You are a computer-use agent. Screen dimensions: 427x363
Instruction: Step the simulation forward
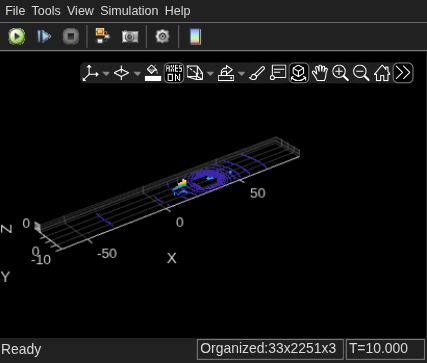[x=44, y=36]
